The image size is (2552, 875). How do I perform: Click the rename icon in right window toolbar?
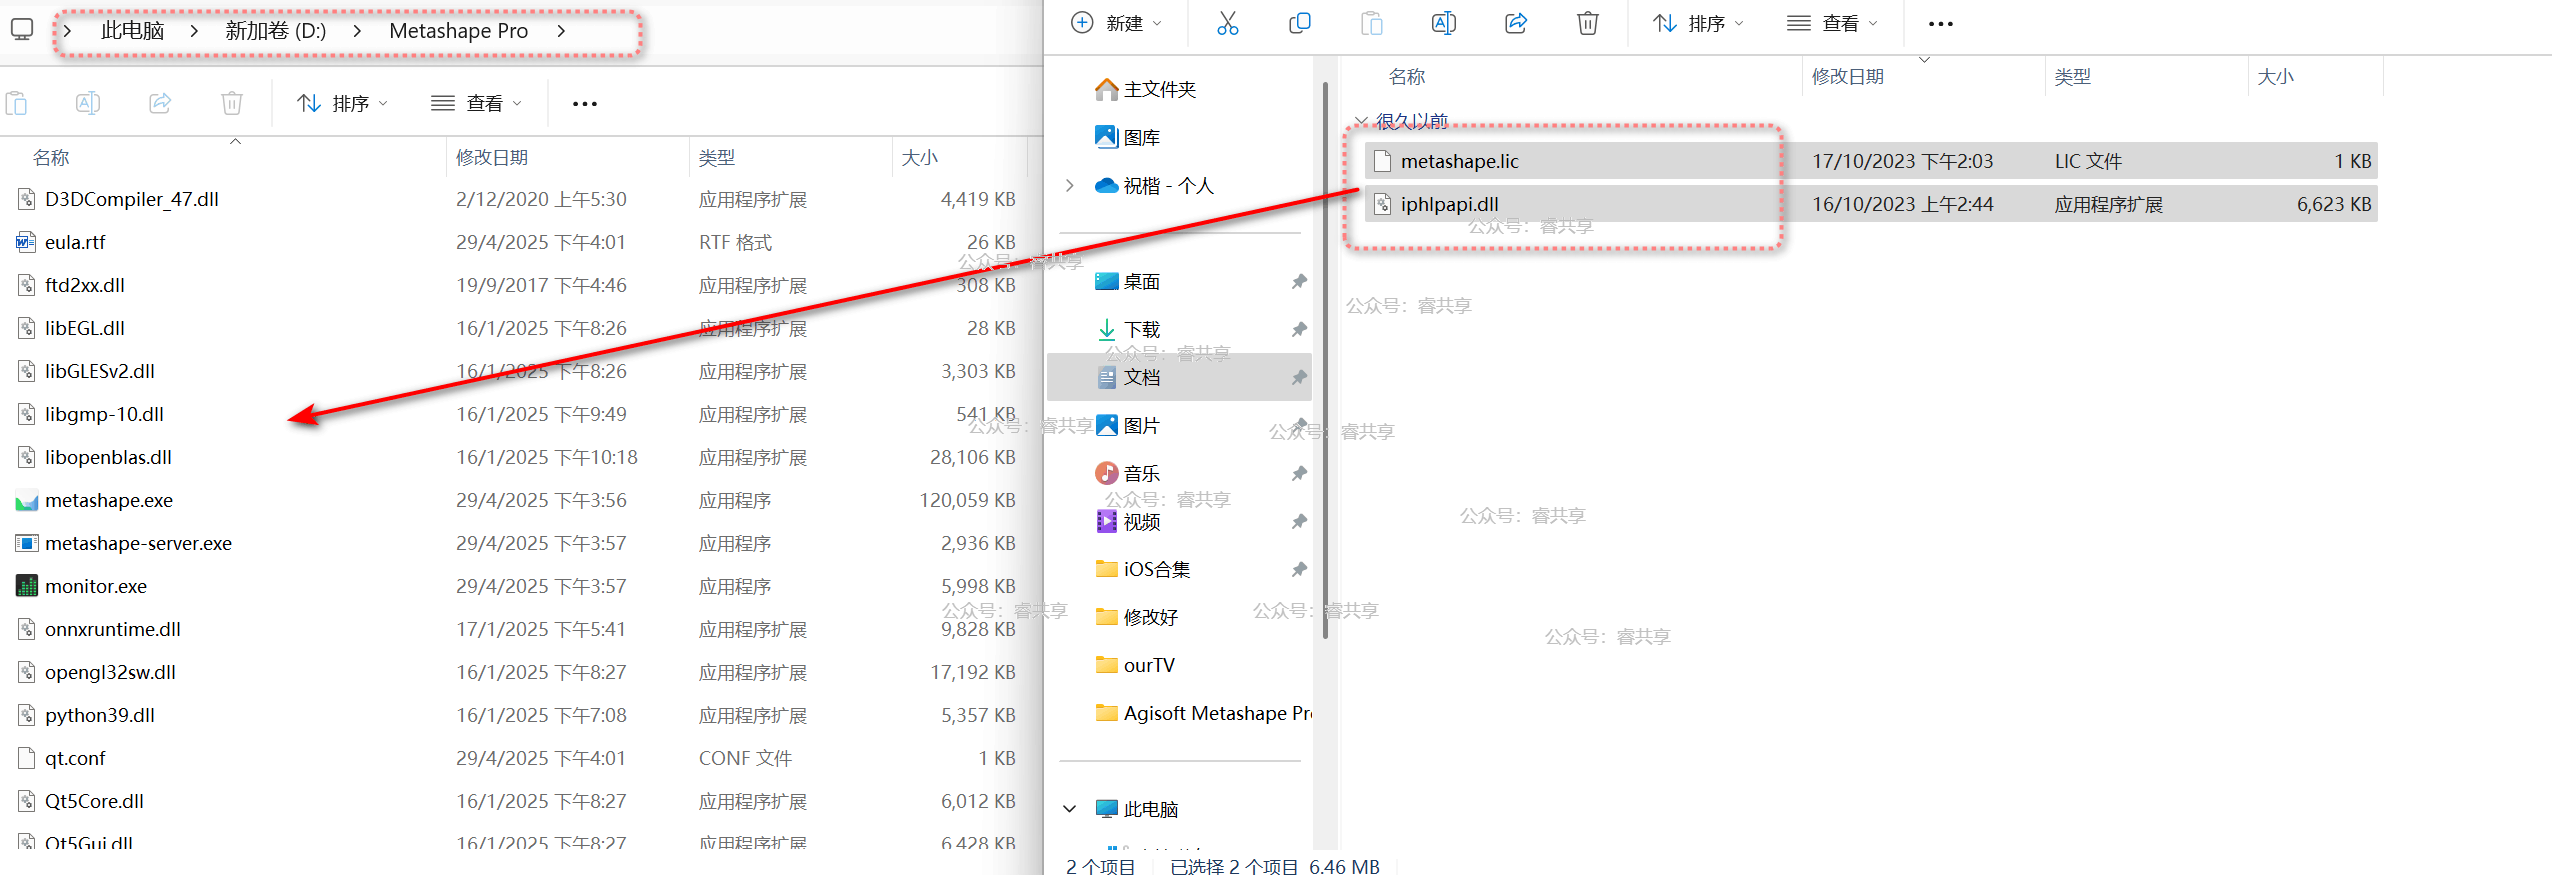click(x=1444, y=23)
